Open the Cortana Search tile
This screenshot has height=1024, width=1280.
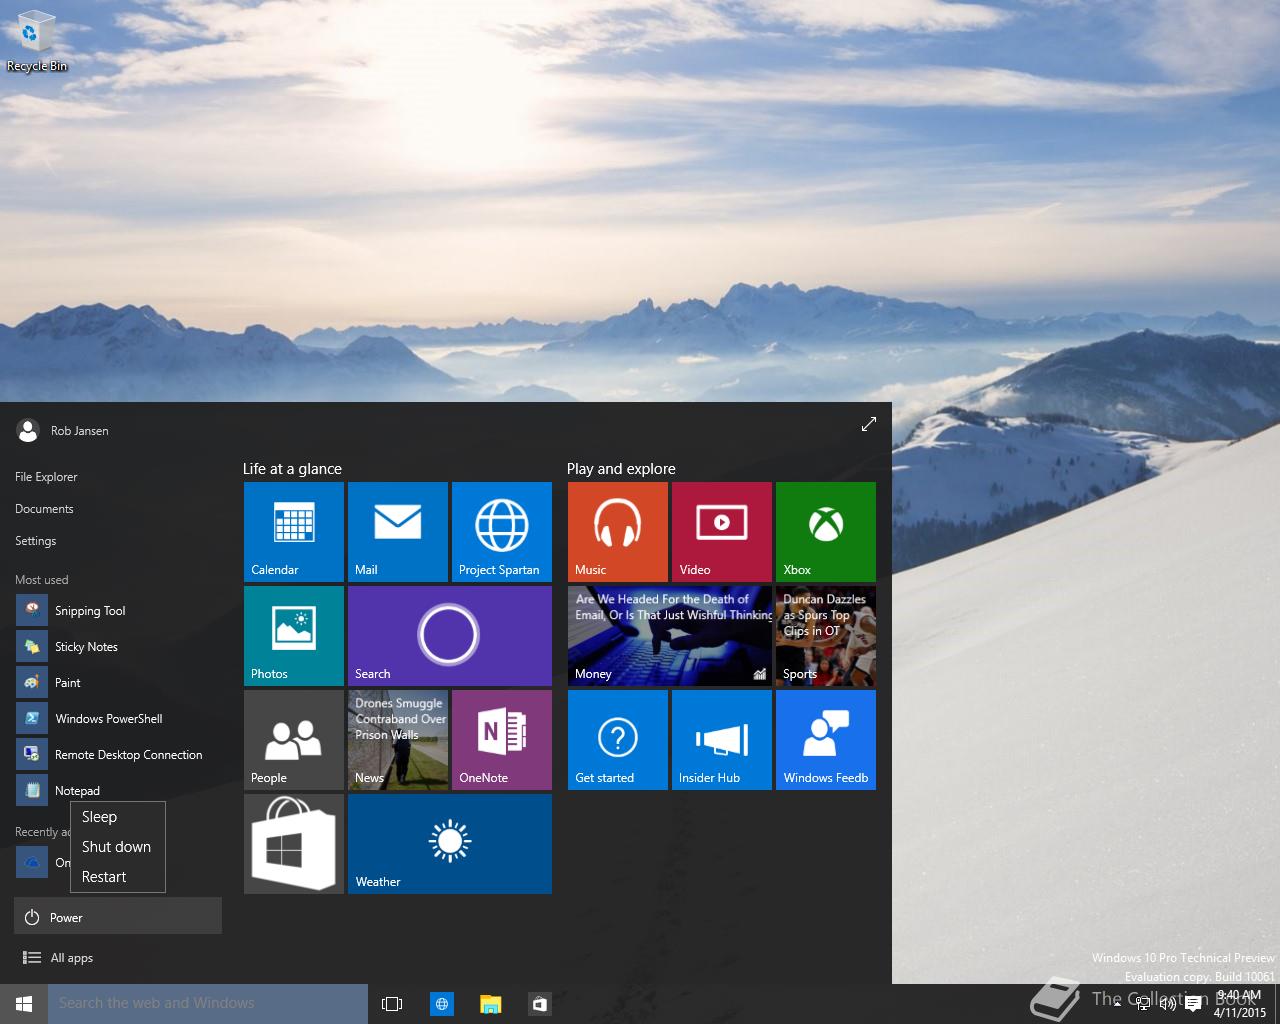pos(450,636)
